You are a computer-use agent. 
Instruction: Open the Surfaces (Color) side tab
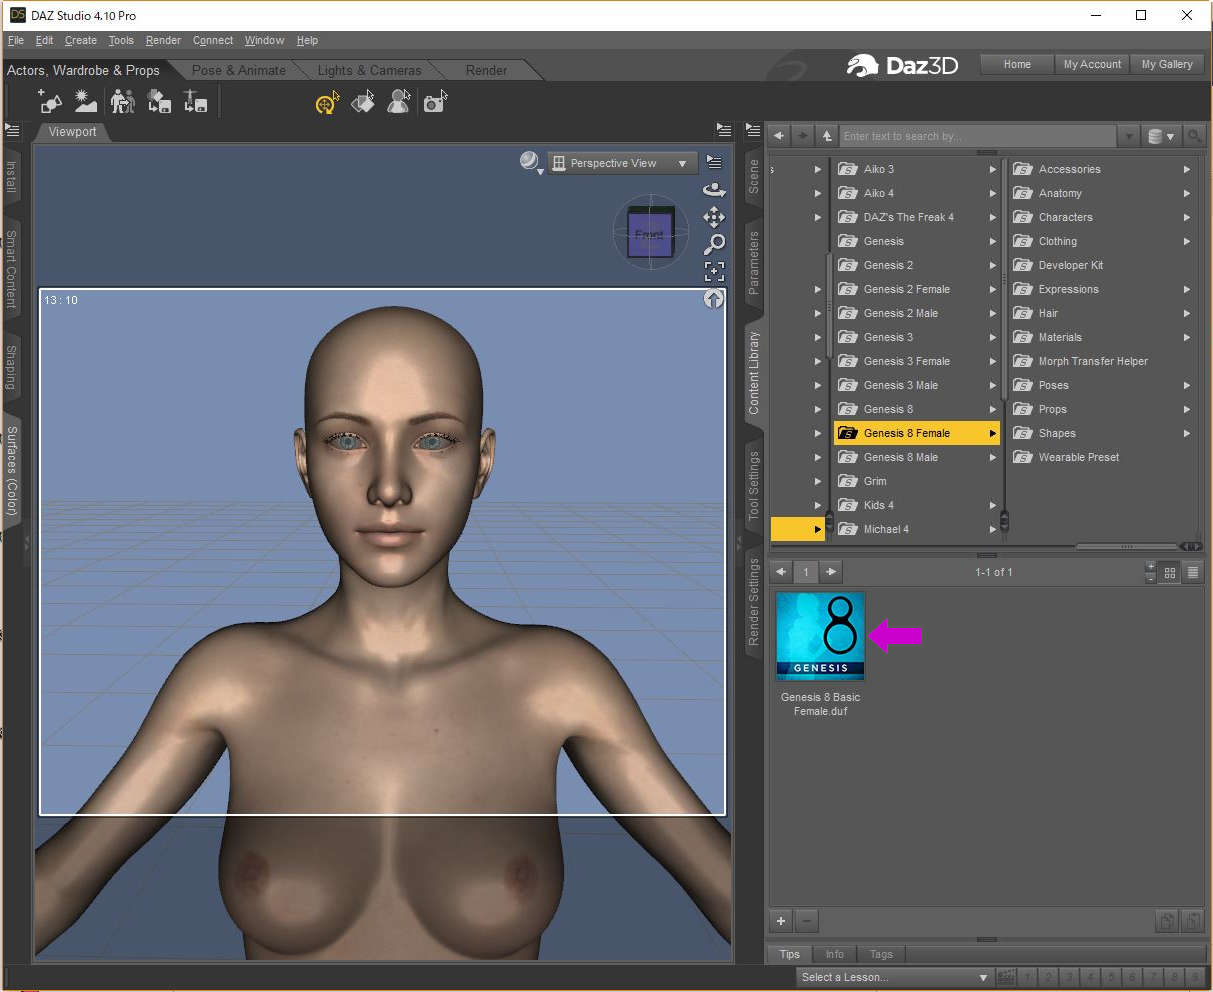click(12, 470)
